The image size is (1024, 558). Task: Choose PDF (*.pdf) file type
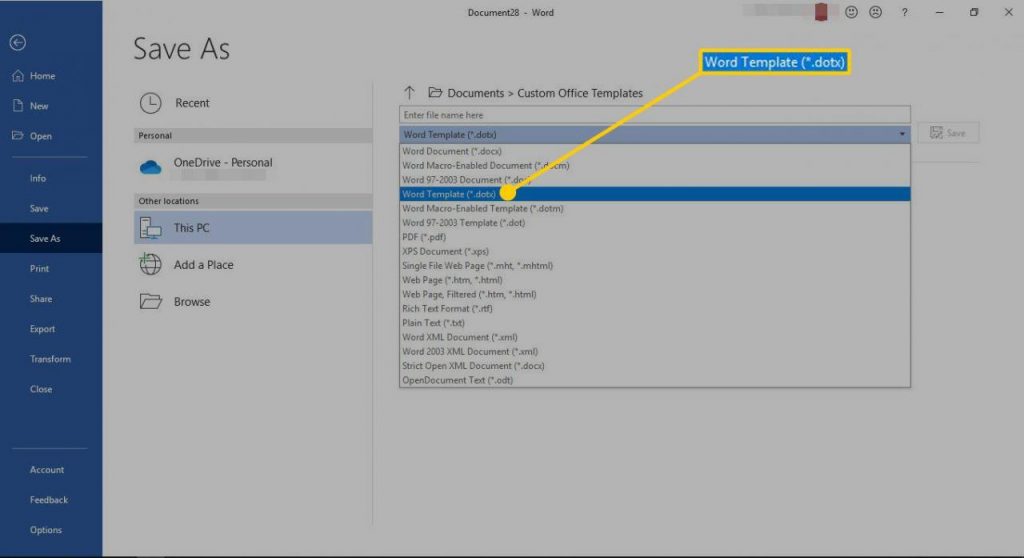coord(654,237)
